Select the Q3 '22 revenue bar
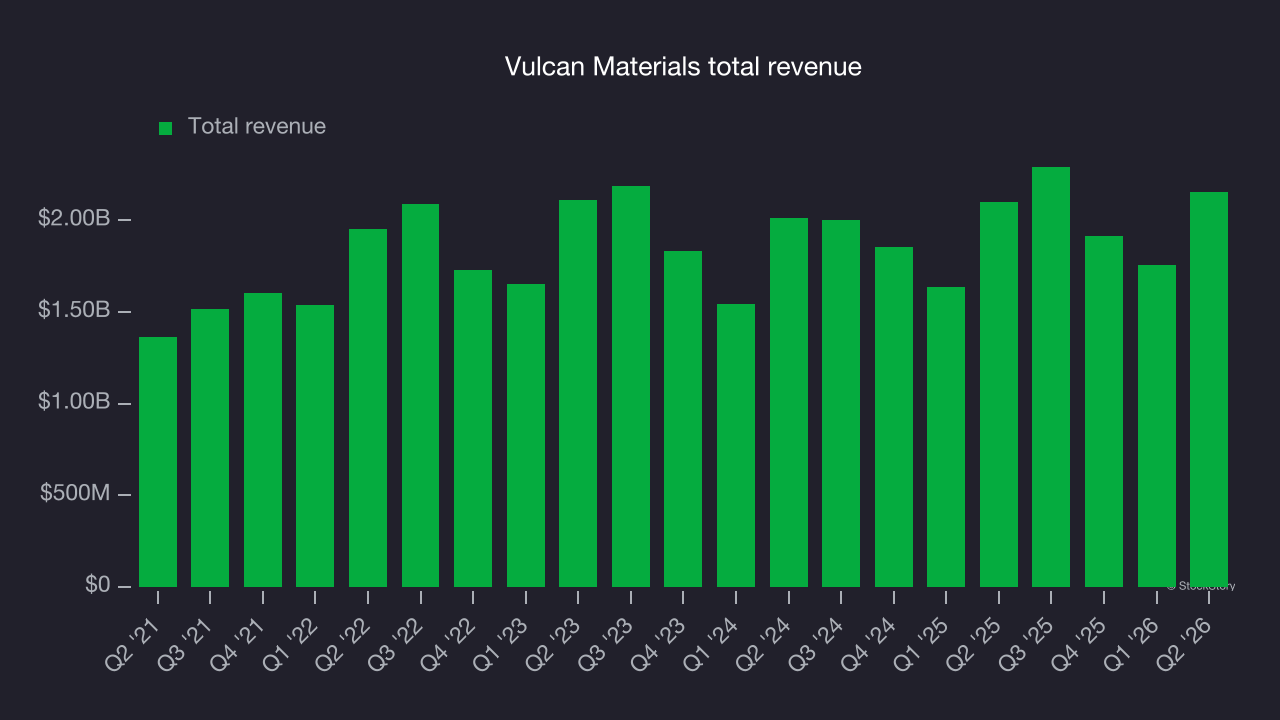 421,395
